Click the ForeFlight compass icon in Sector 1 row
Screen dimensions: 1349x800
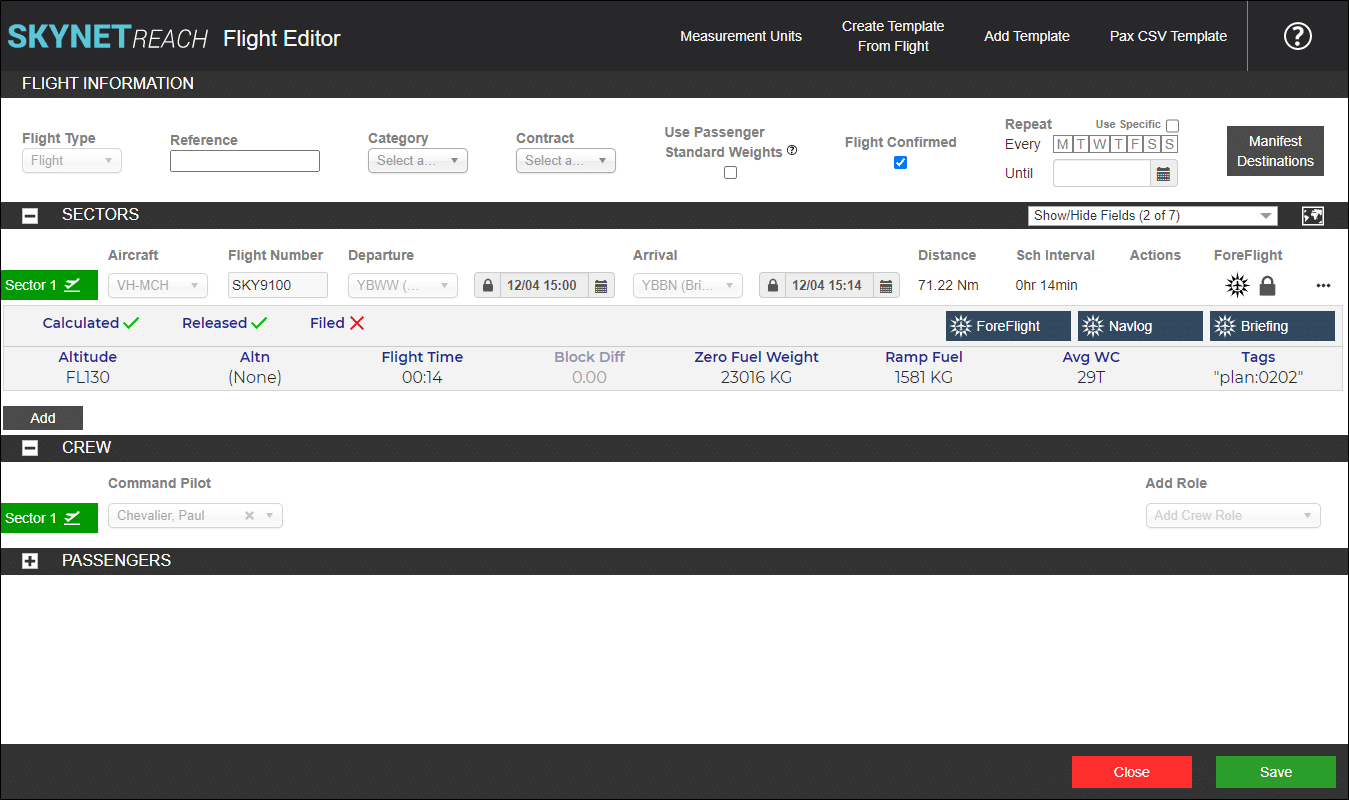1238,286
